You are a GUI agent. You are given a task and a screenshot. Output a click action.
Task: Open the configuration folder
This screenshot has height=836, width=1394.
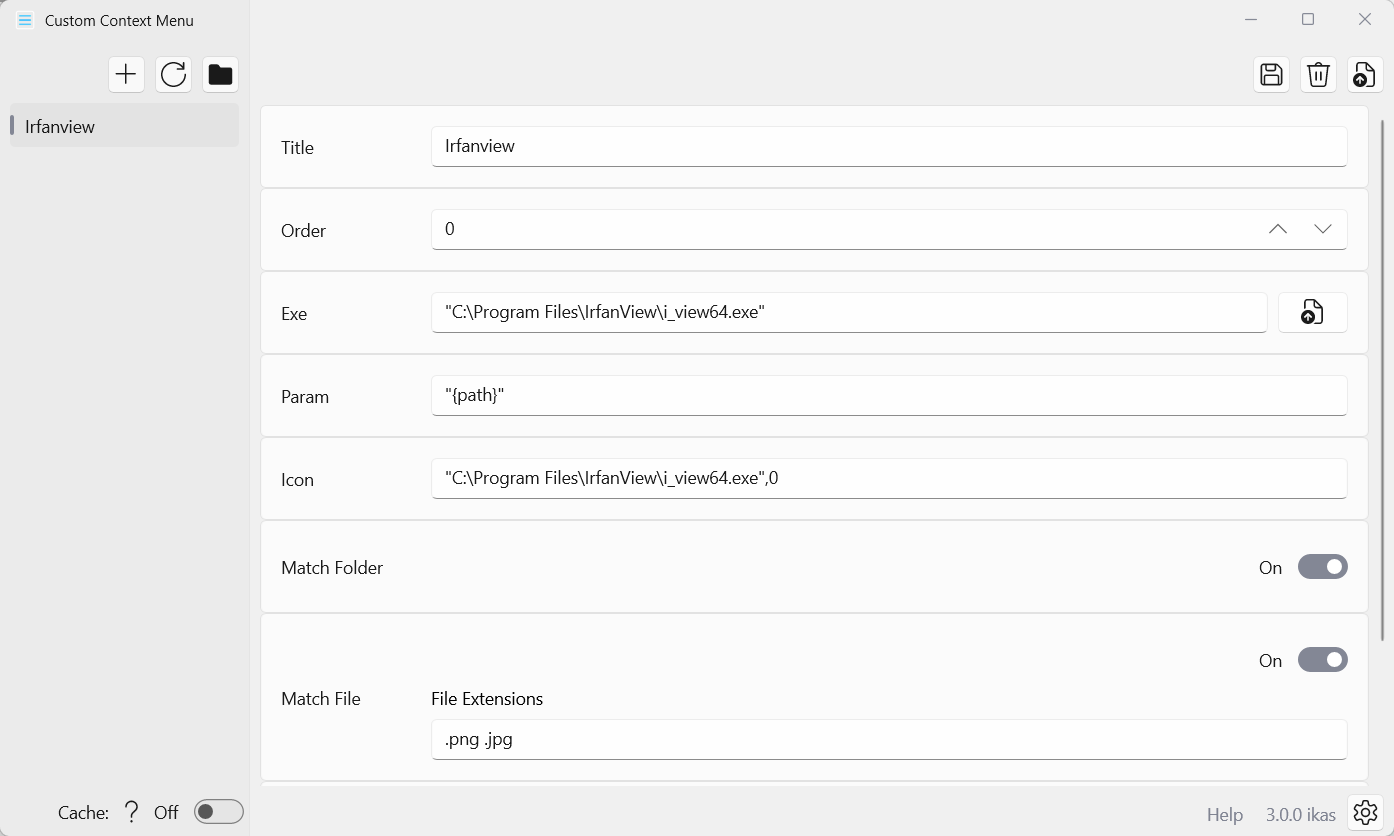point(220,74)
